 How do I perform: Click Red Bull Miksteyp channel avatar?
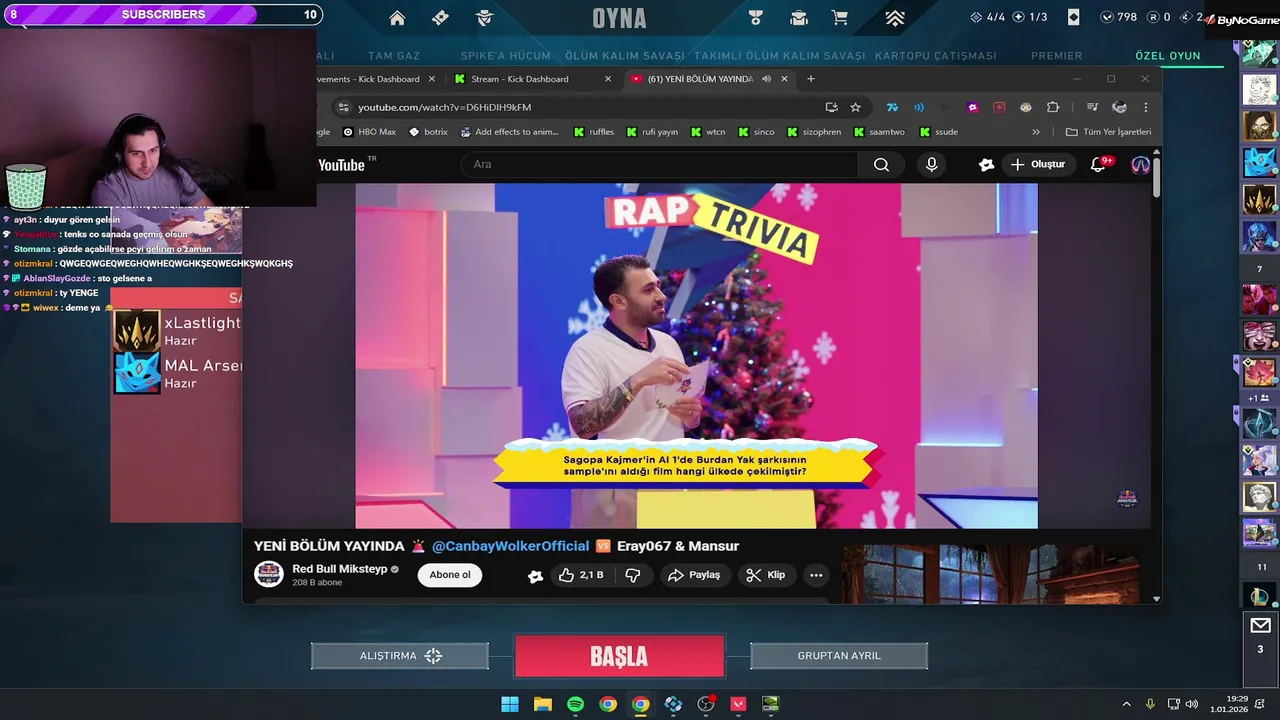[x=268, y=574]
